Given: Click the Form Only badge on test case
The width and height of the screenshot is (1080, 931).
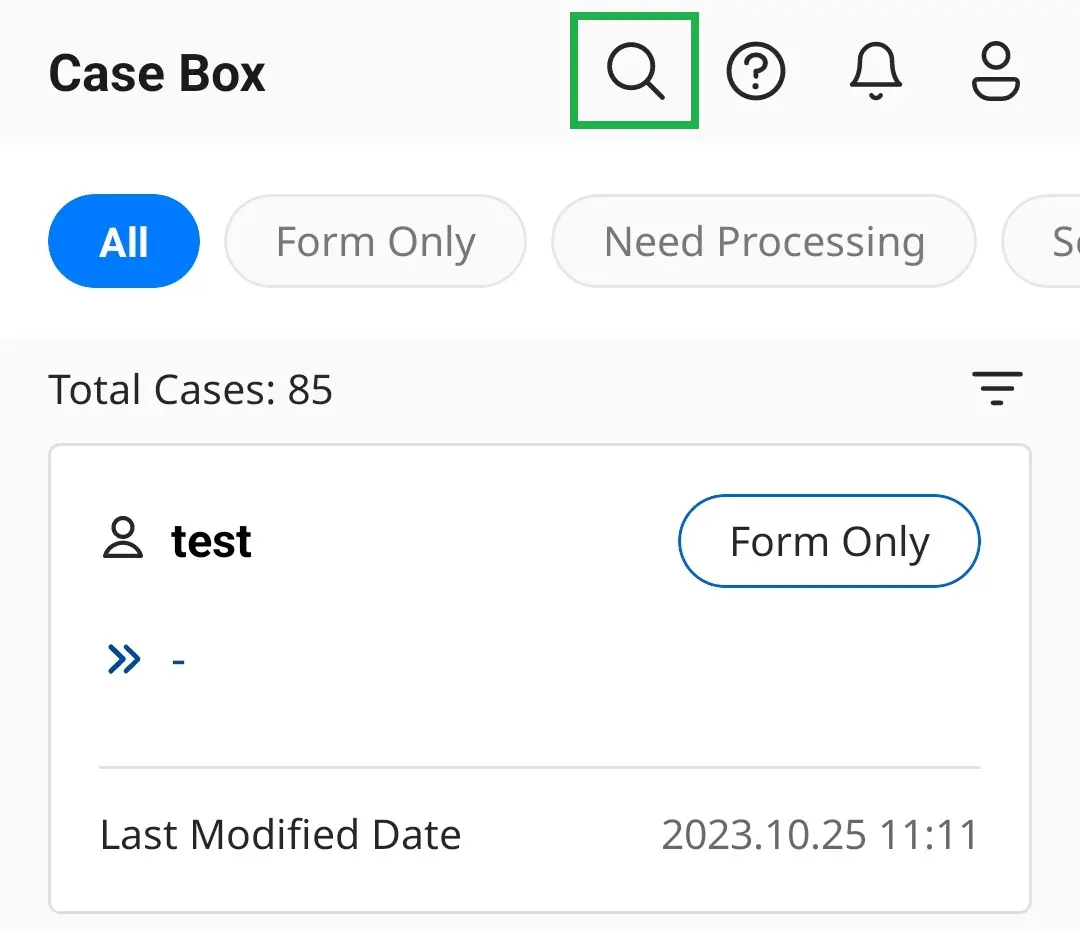Looking at the screenshot, I should [x=829, y=541].
